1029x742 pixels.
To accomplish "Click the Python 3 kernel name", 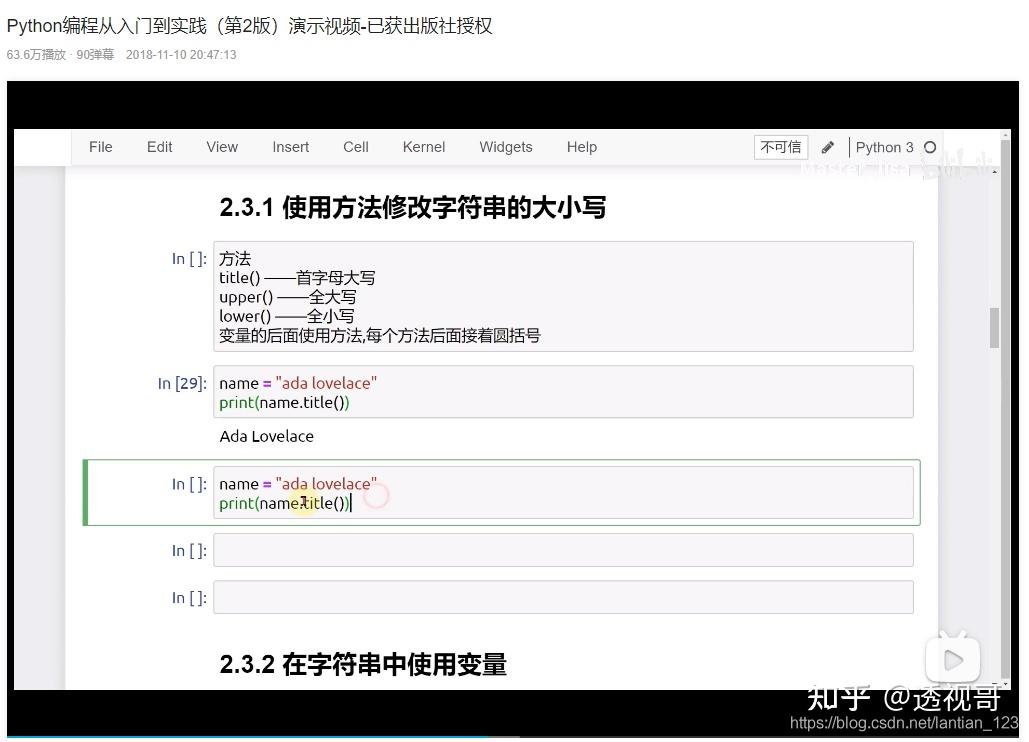I will [886, 146].
